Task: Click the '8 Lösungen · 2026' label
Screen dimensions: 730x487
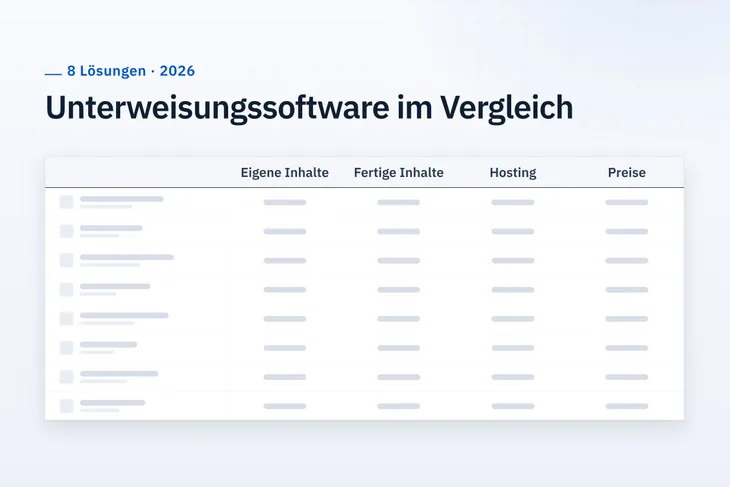Action: click(131, 71)
